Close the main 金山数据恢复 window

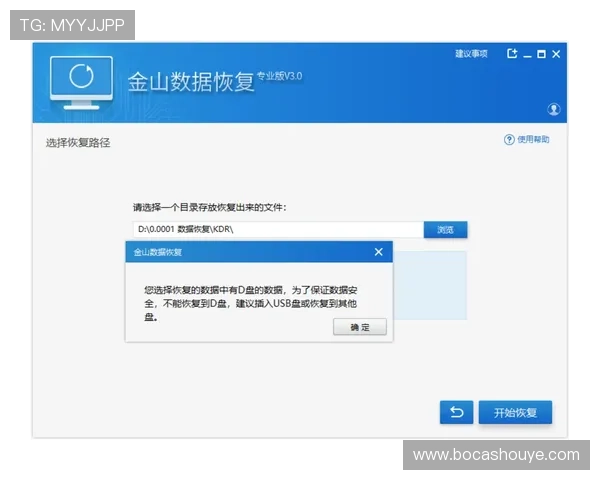(556, 54)
